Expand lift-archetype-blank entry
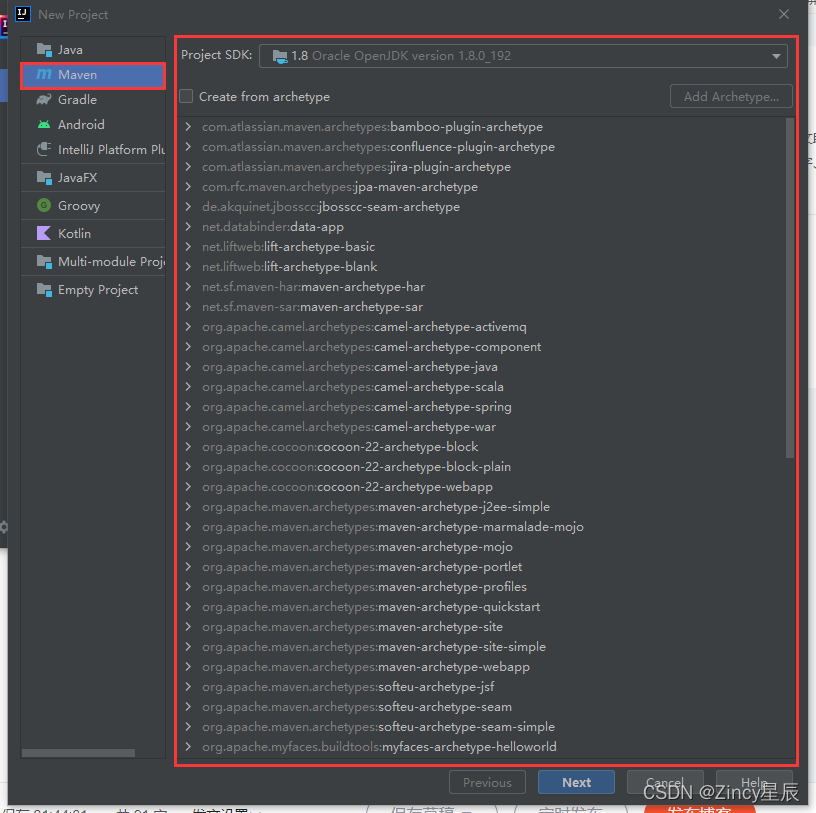The height and width of the screenshot is (813, 816). (x=188, y=266)
